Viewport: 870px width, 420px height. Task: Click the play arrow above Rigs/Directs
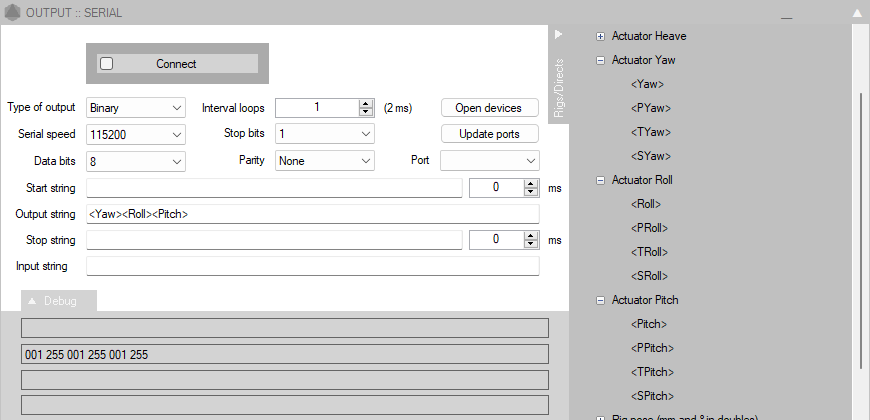[559, 34]
